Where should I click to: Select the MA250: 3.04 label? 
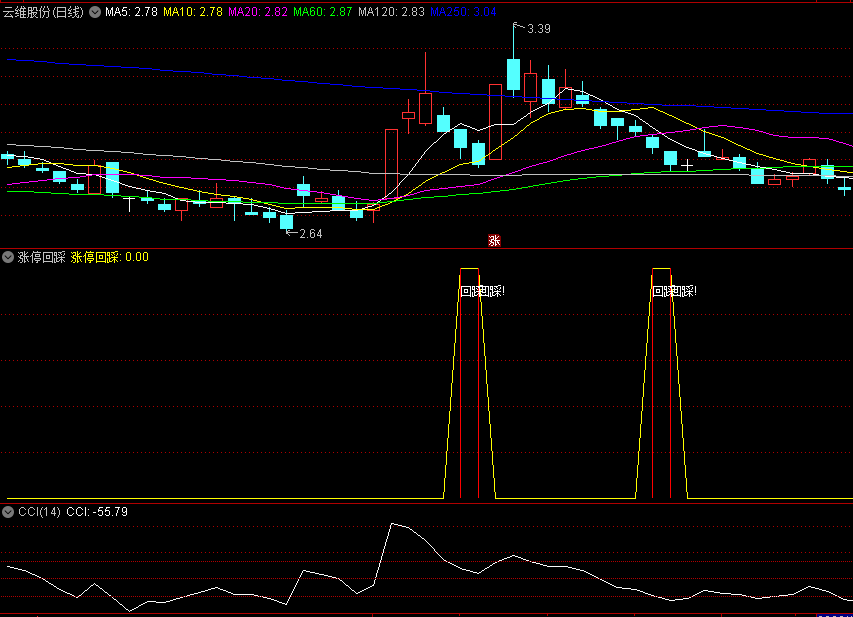pyautogui.click(x=463, y=12)
